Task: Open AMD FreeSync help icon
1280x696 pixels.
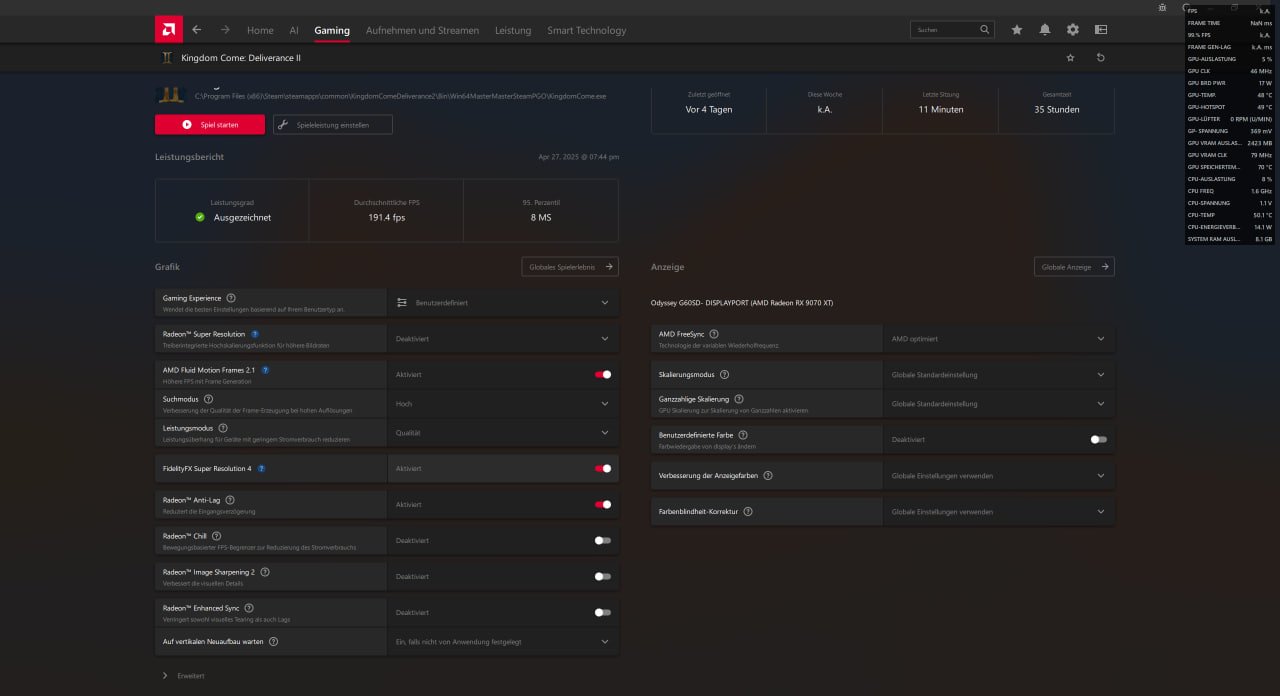Action: coord(714,334)
